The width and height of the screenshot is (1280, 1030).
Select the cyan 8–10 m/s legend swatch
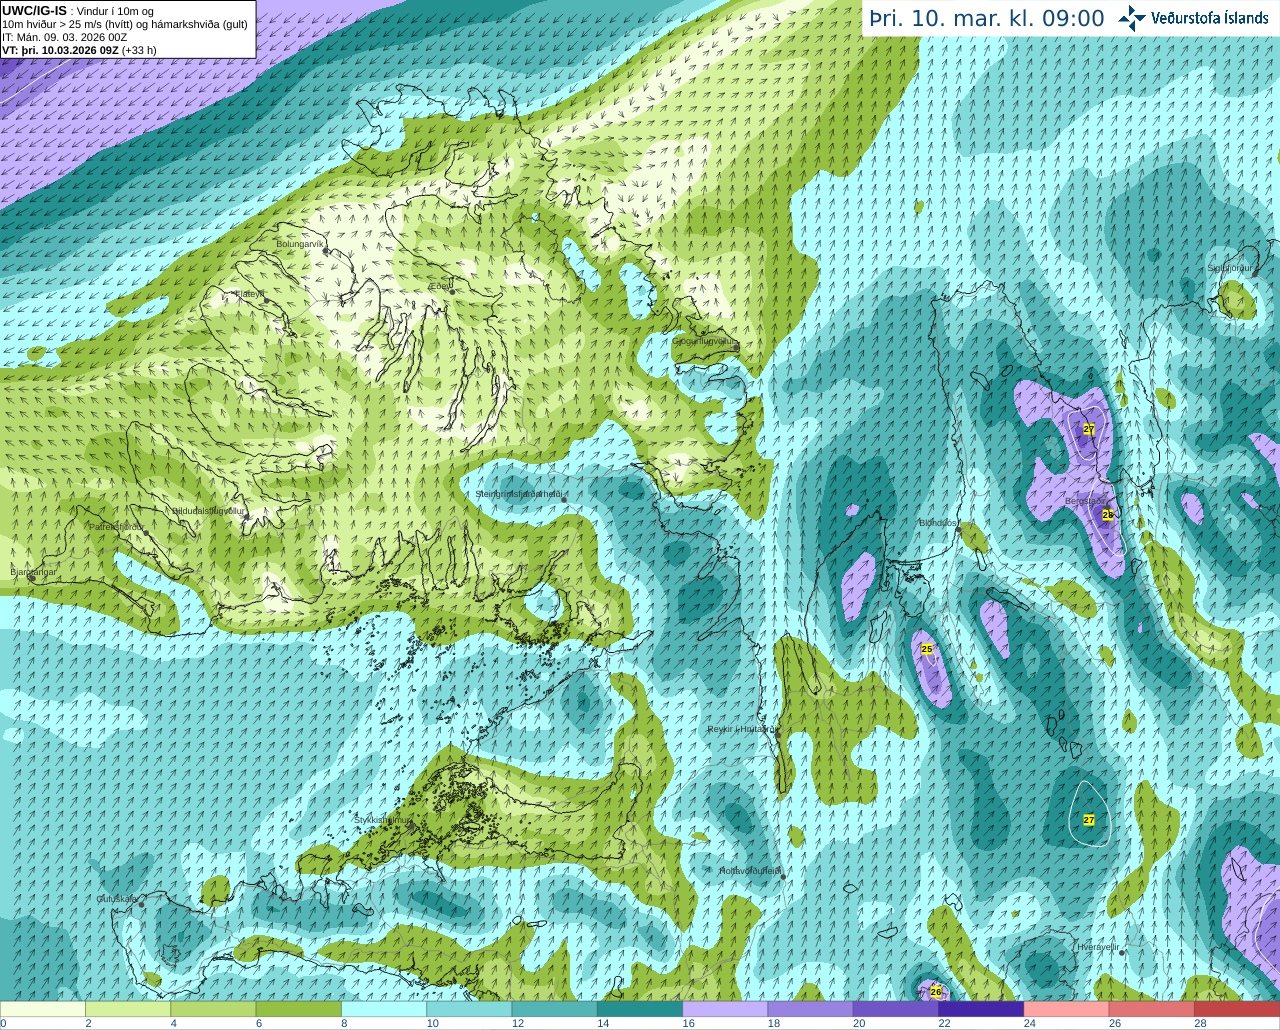point(384,1008)
